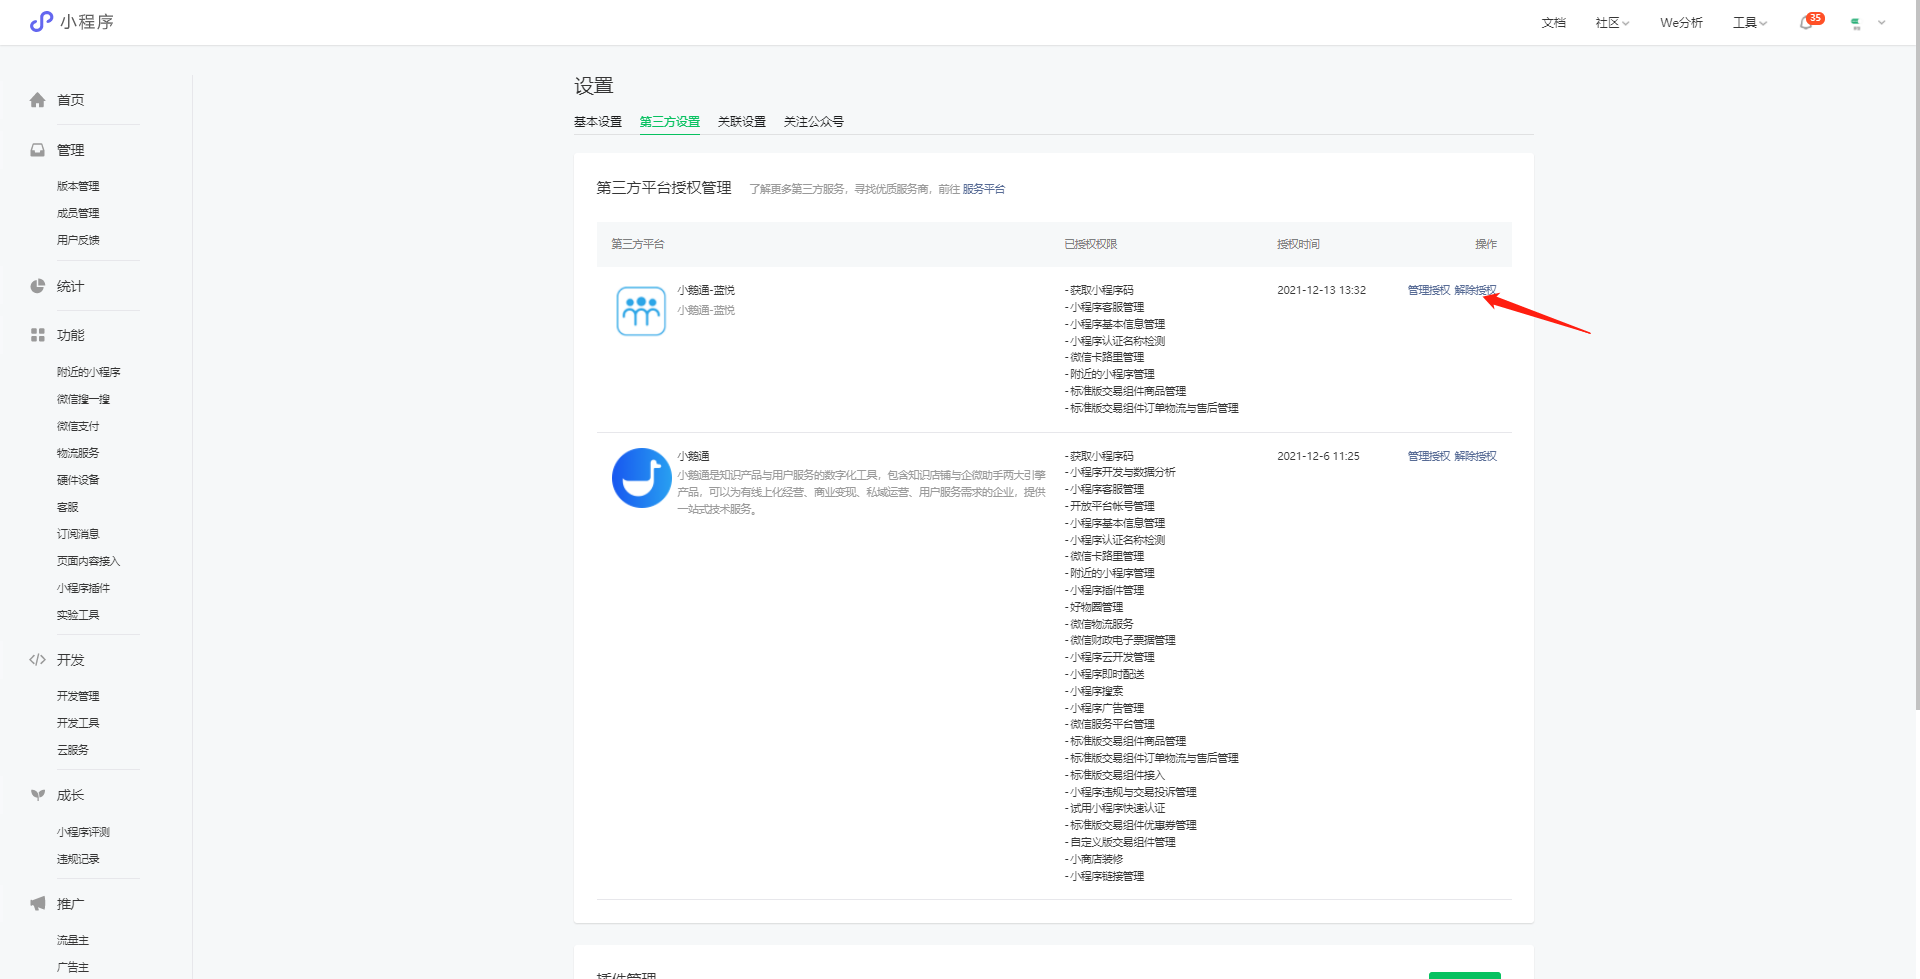The image size is (1920, 979).
Task: Switch to the 关联设置 tab
Action: (x=741, y=122)
